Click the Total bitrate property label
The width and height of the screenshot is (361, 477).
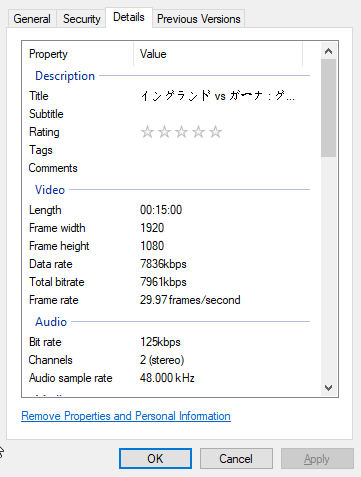[x=57, y=282]
